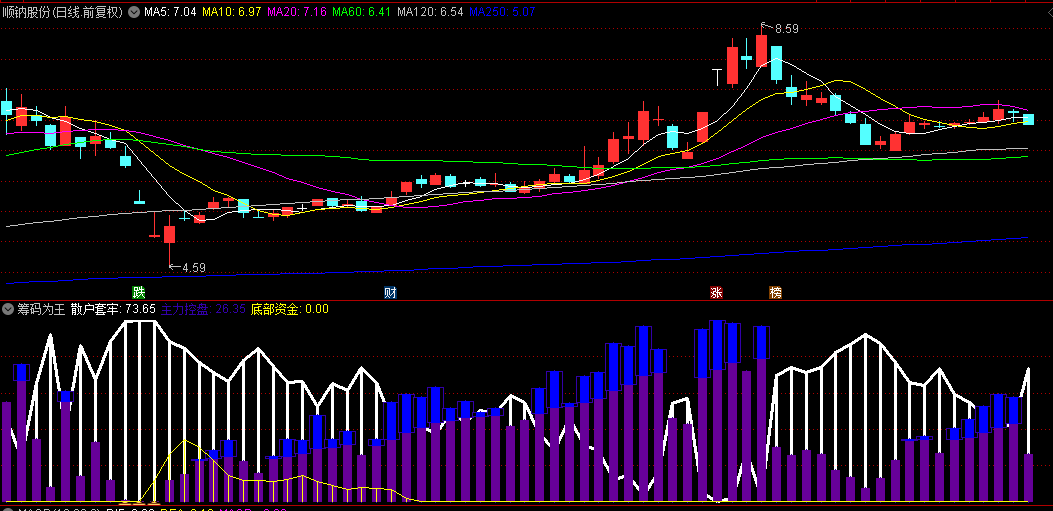Click the green MA60: 6.41 label
This screenshot has width=1053, height=511.
coord(362,11)
